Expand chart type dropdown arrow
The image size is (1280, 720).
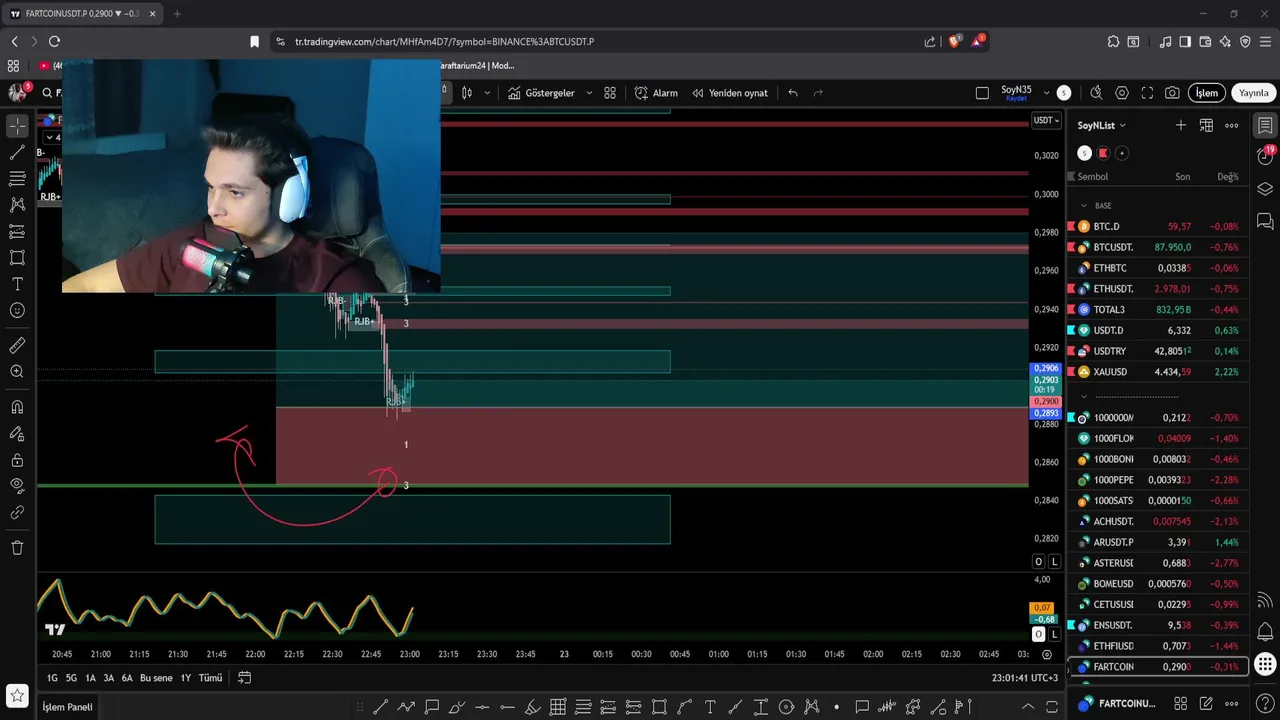coord(487,93)
